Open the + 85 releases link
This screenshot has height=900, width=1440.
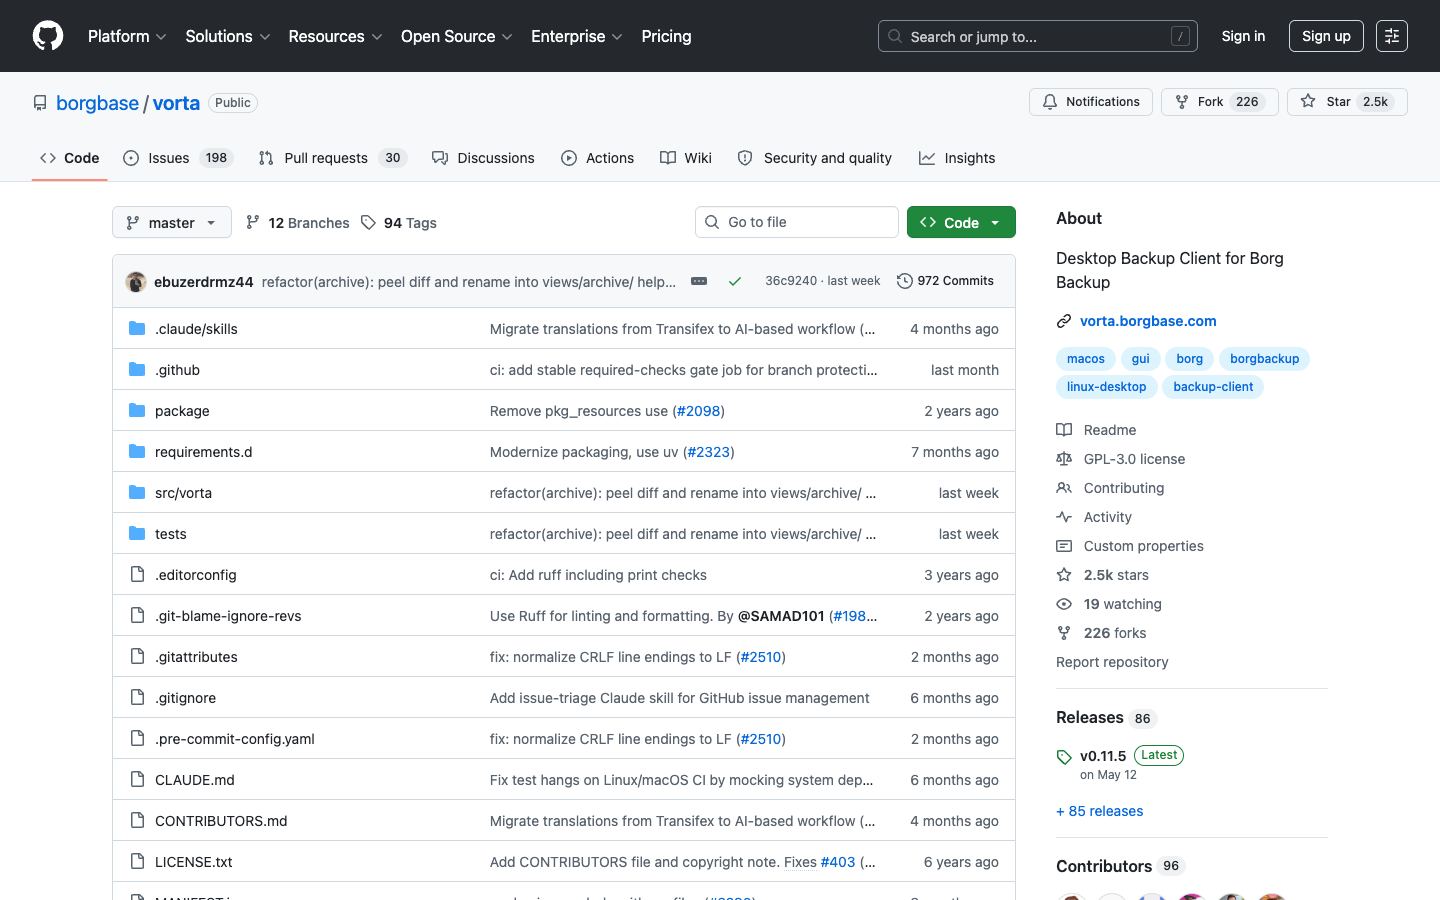[x=1100, y=811]
